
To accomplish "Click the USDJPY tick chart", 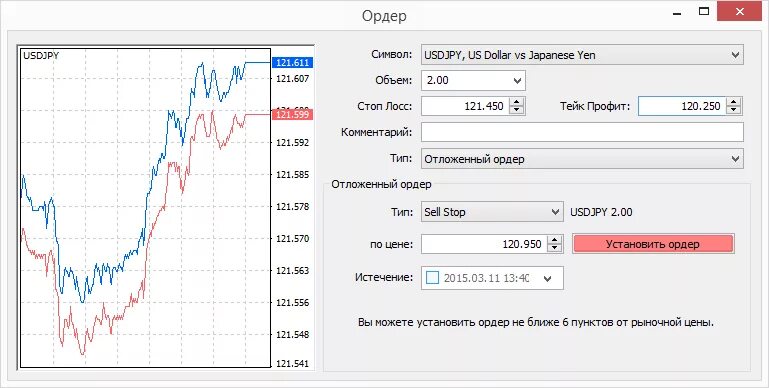I will tap(145, 207).
